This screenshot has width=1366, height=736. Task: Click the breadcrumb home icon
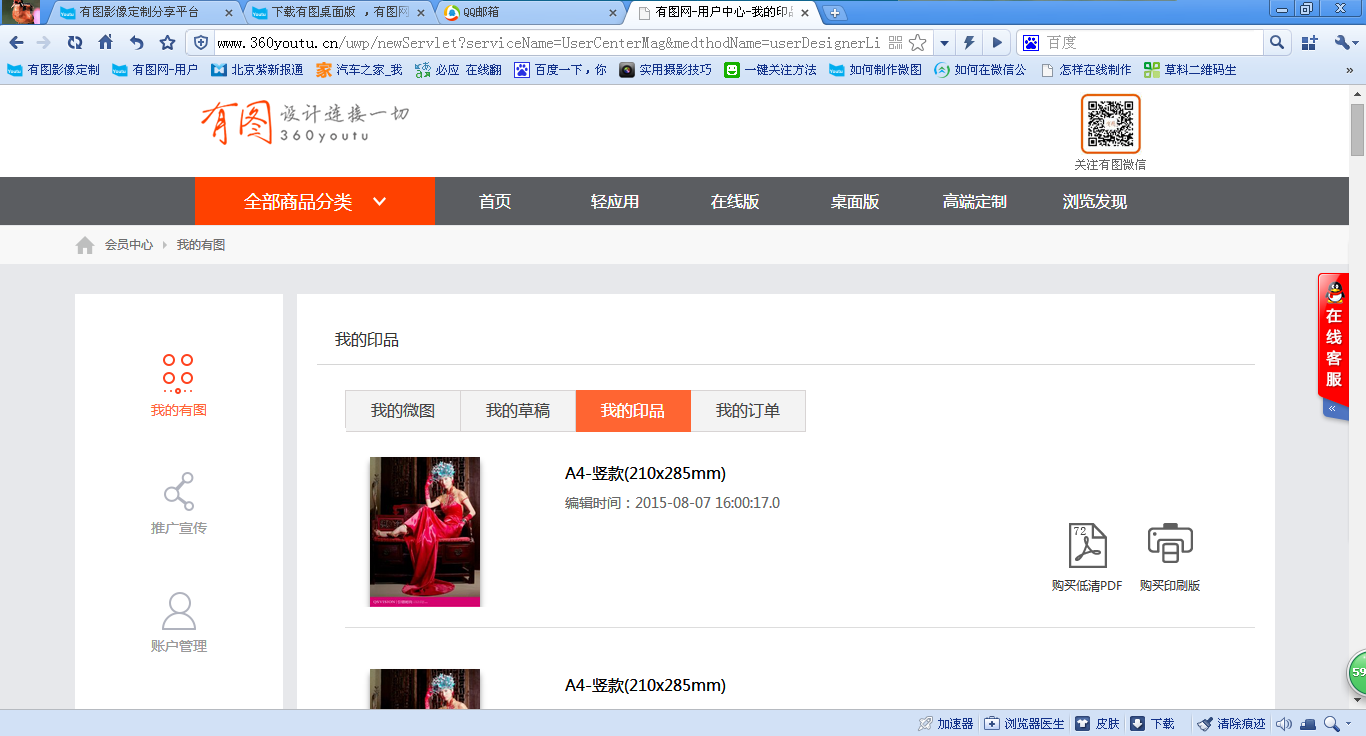85,244
